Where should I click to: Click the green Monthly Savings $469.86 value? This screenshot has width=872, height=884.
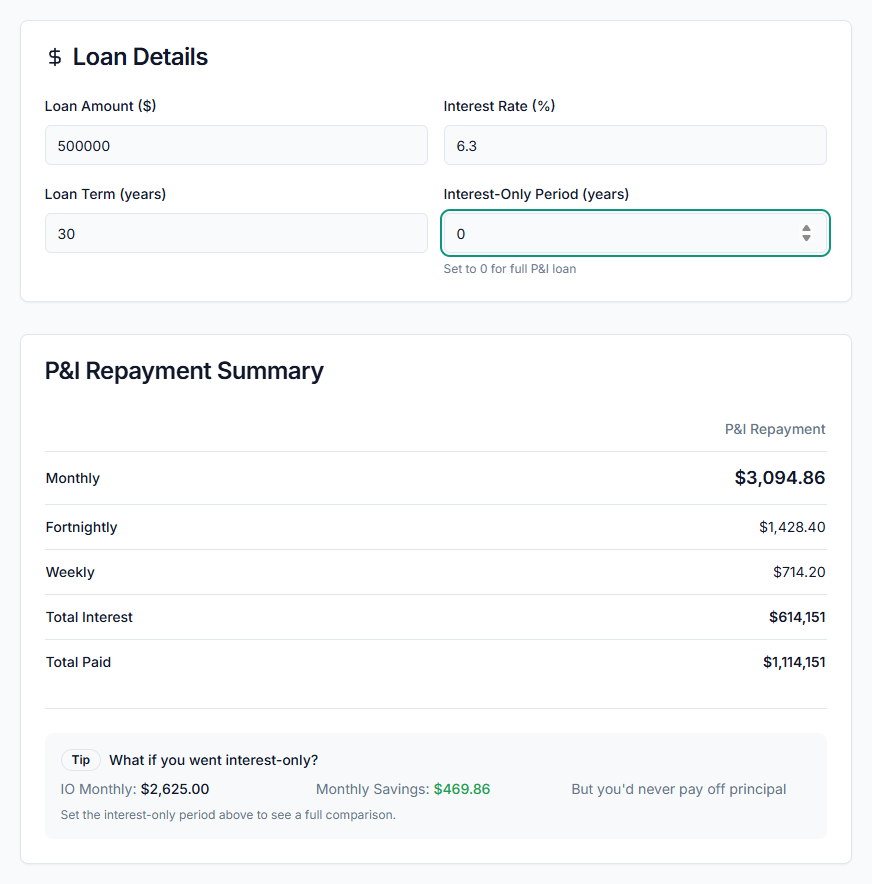(462, 789)
